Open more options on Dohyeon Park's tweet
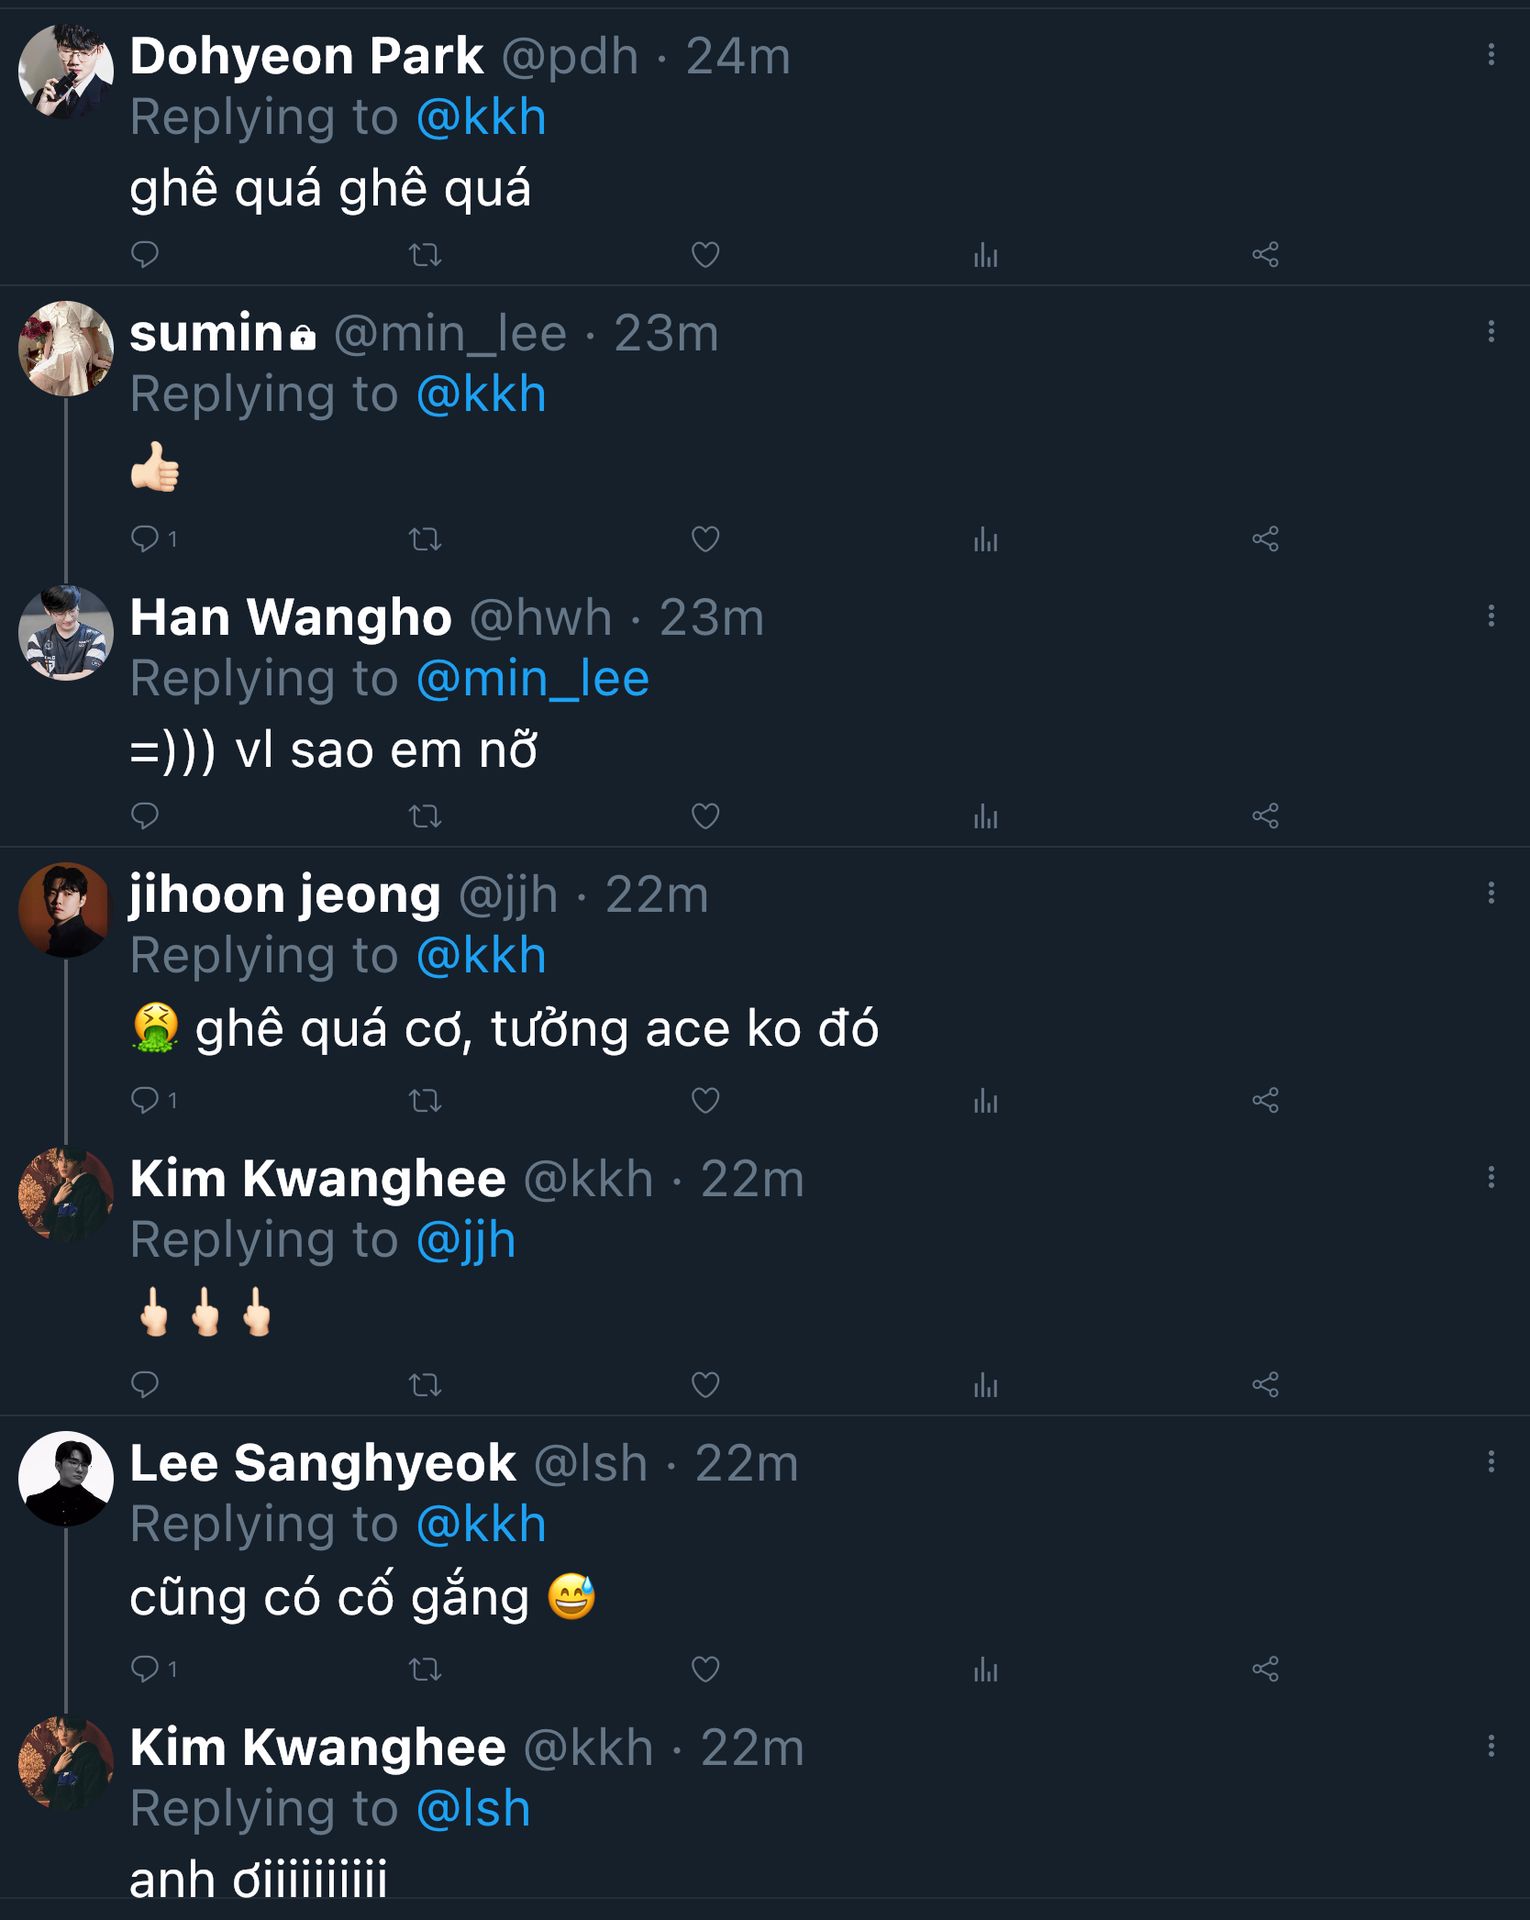Viewport: 1530px width, 1920px height. (x=1490, y=55)
